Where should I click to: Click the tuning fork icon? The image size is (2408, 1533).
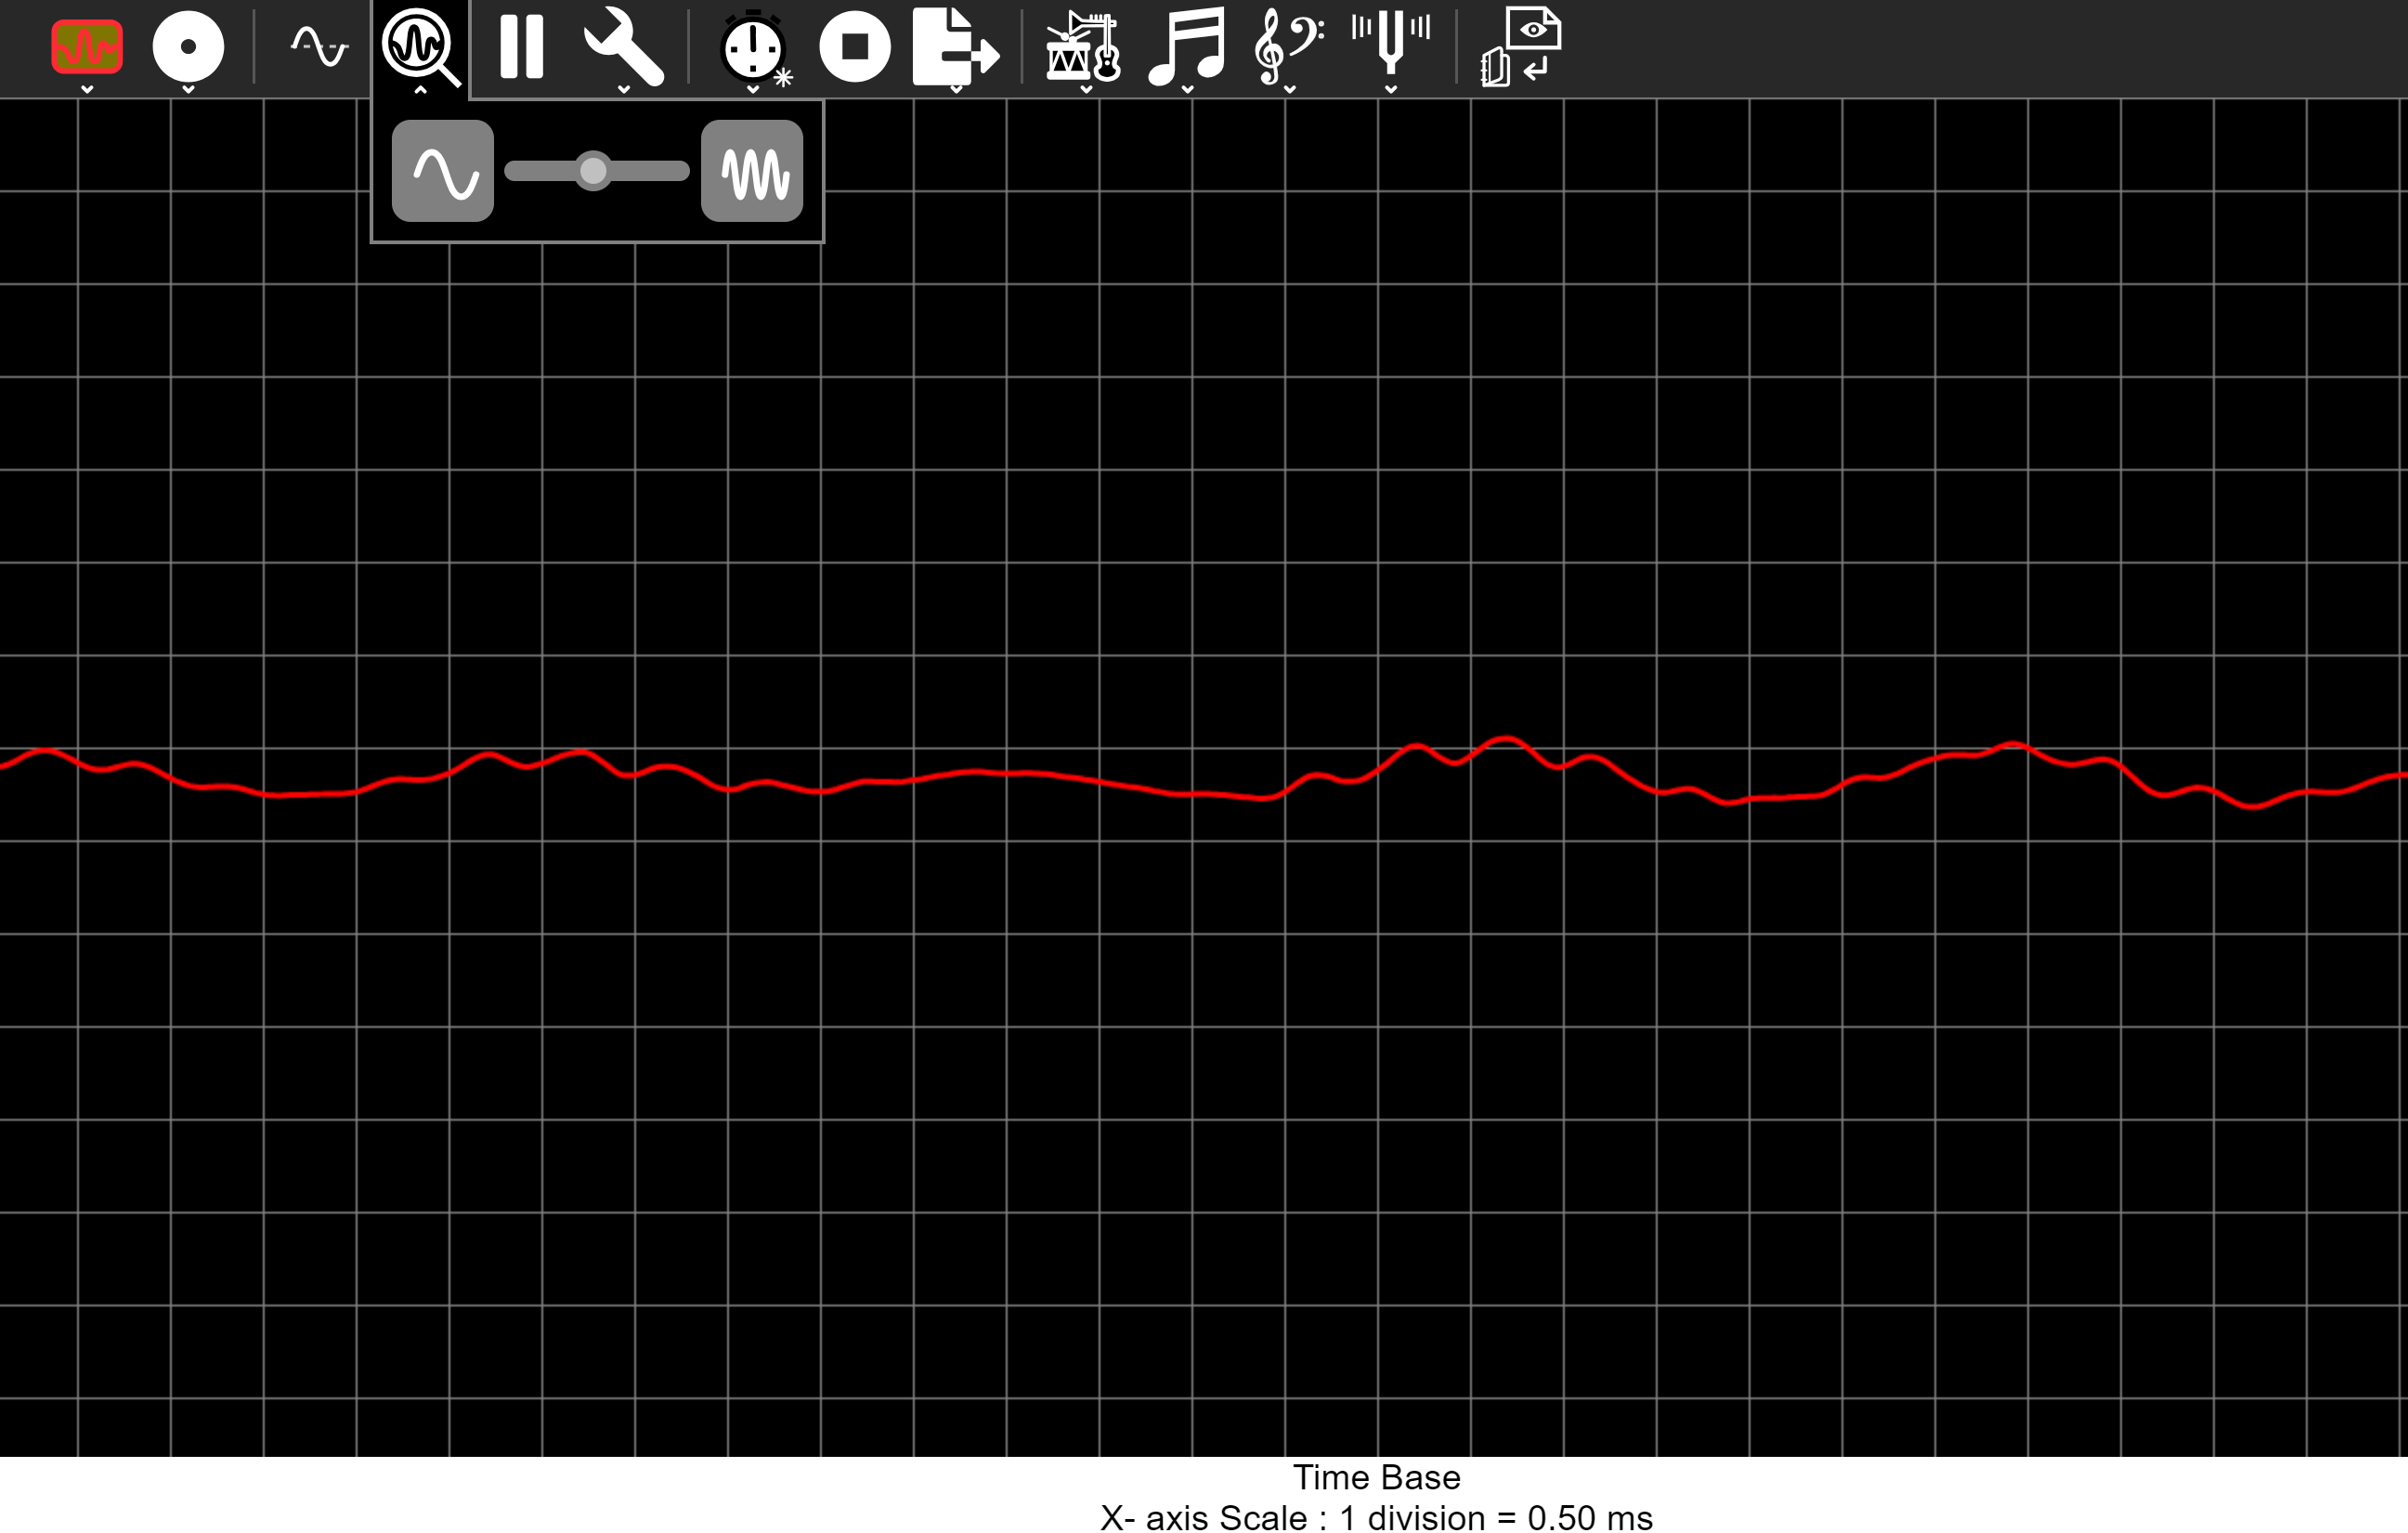coord(1391,44)
